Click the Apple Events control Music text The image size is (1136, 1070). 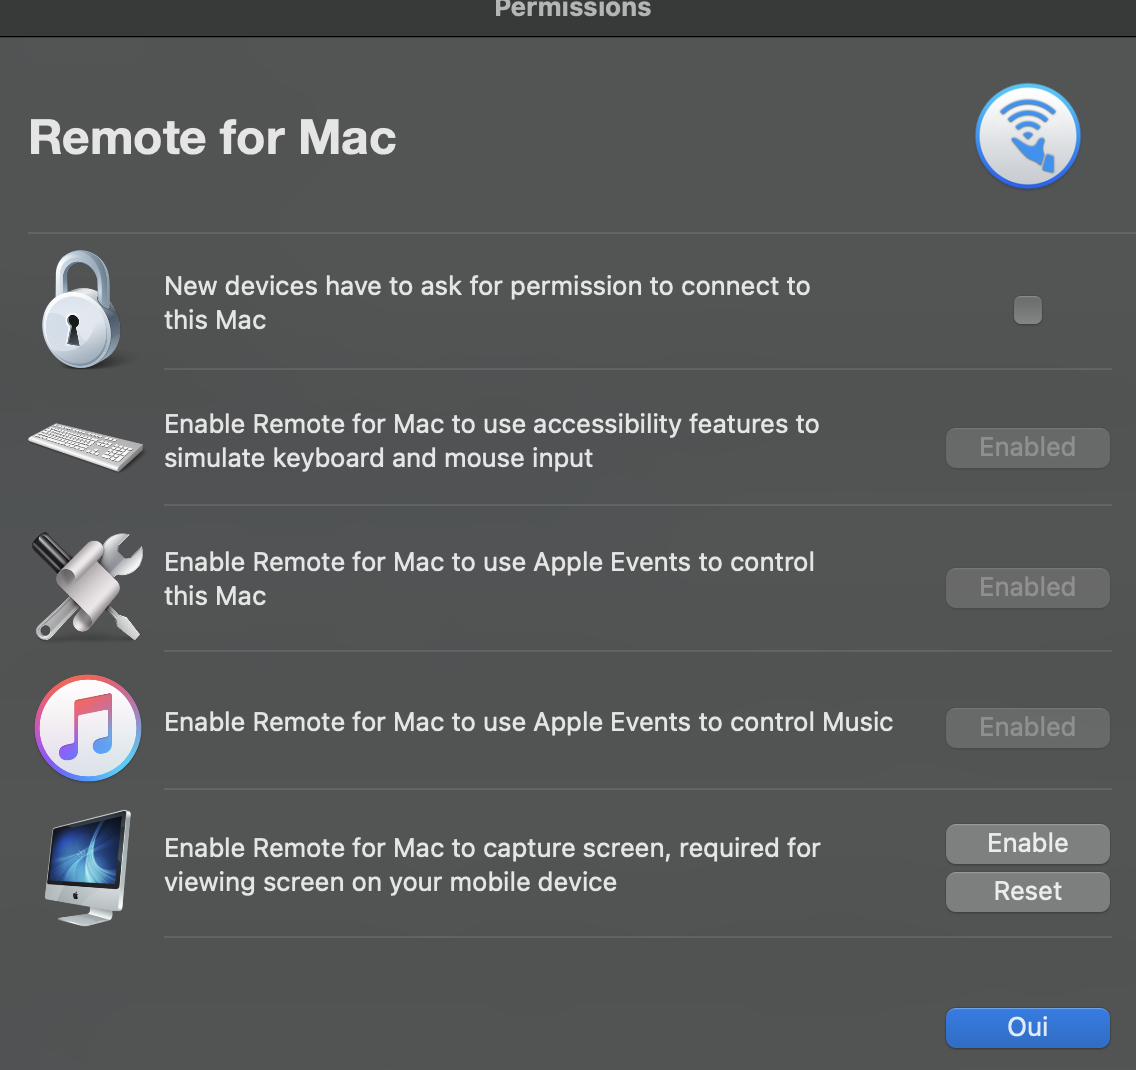click(528, 722)
